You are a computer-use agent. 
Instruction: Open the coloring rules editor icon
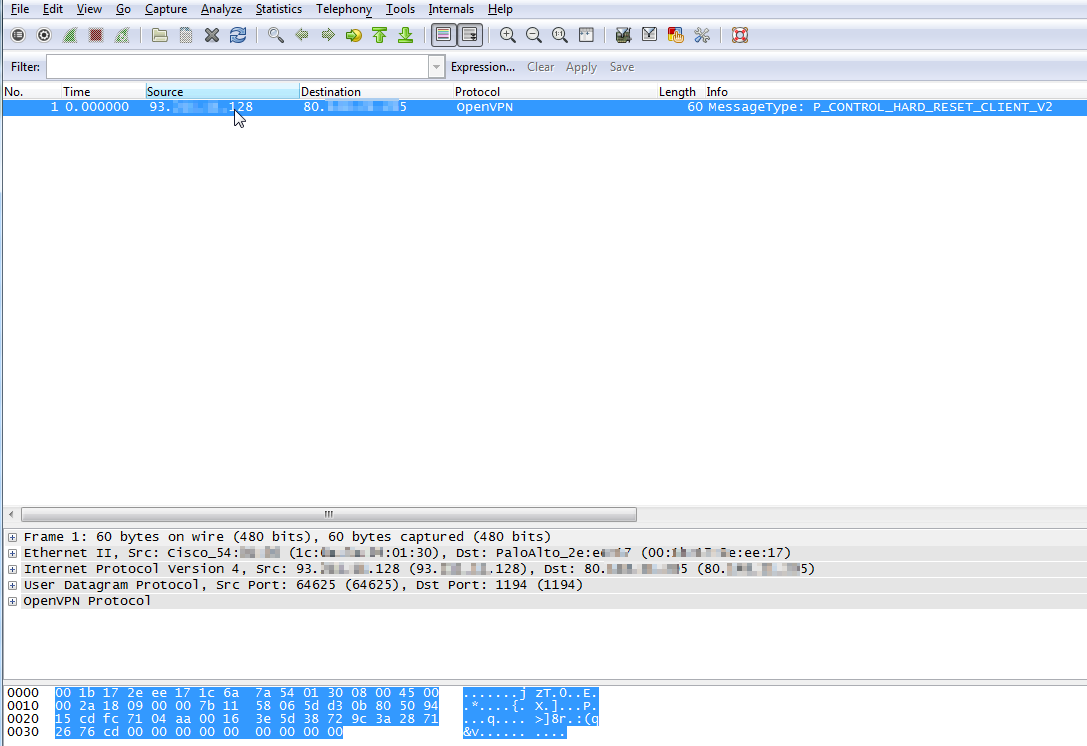pyautogui.click(x=676, y=35)
